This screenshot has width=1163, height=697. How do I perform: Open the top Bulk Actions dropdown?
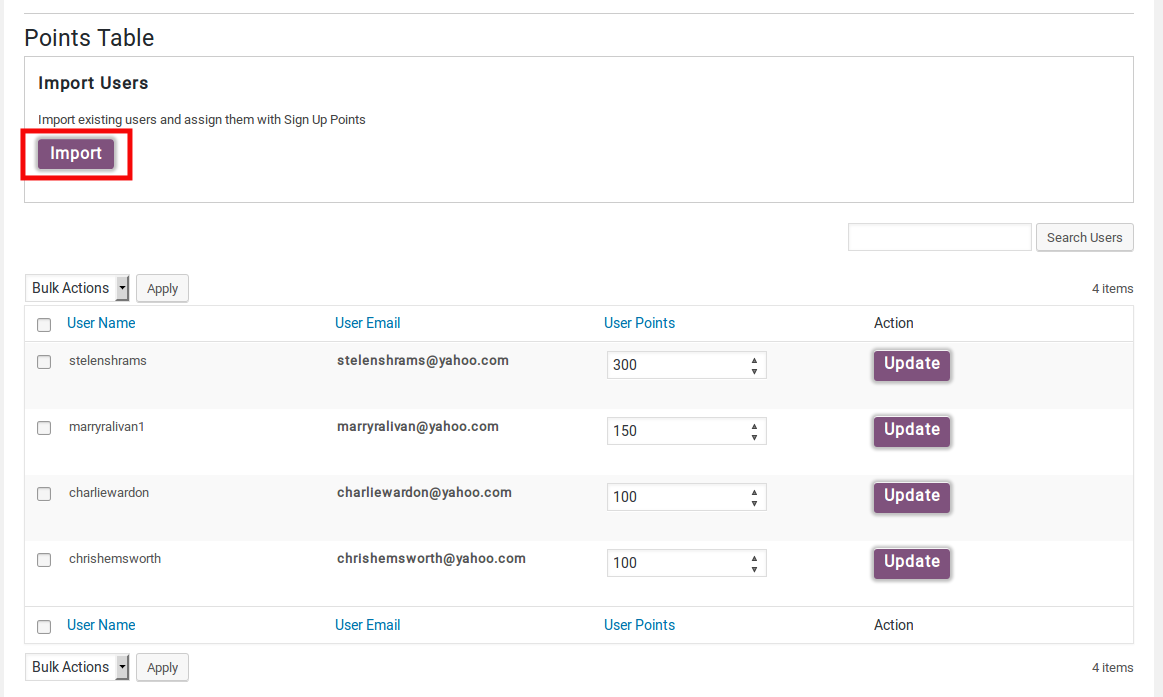(x=77, y=288)
